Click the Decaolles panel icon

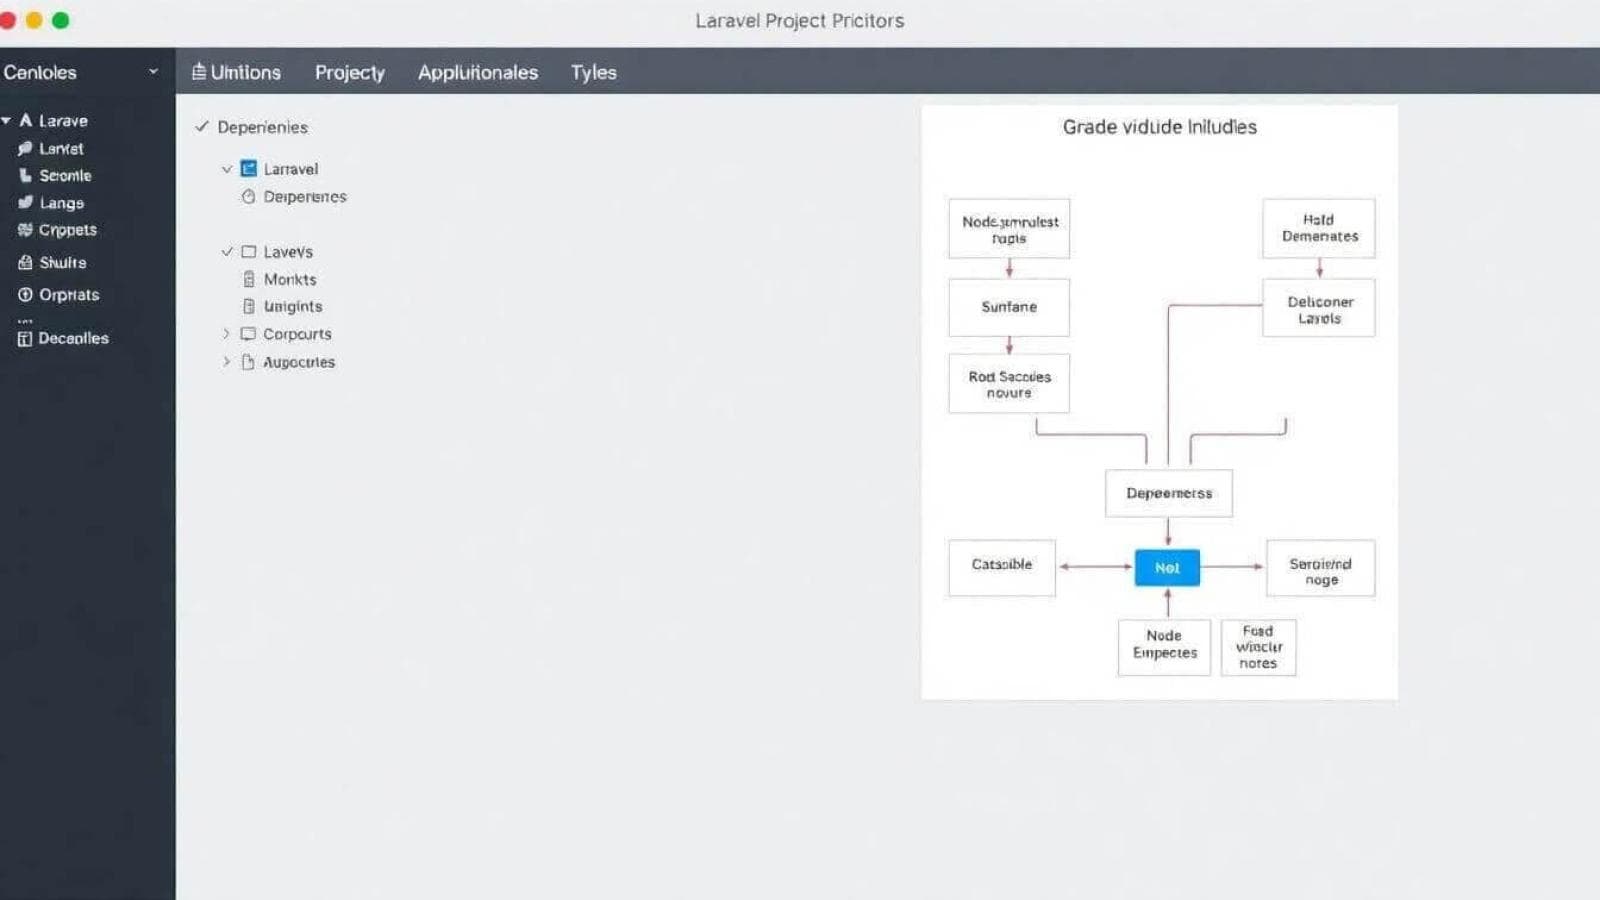tap(25, 338)
